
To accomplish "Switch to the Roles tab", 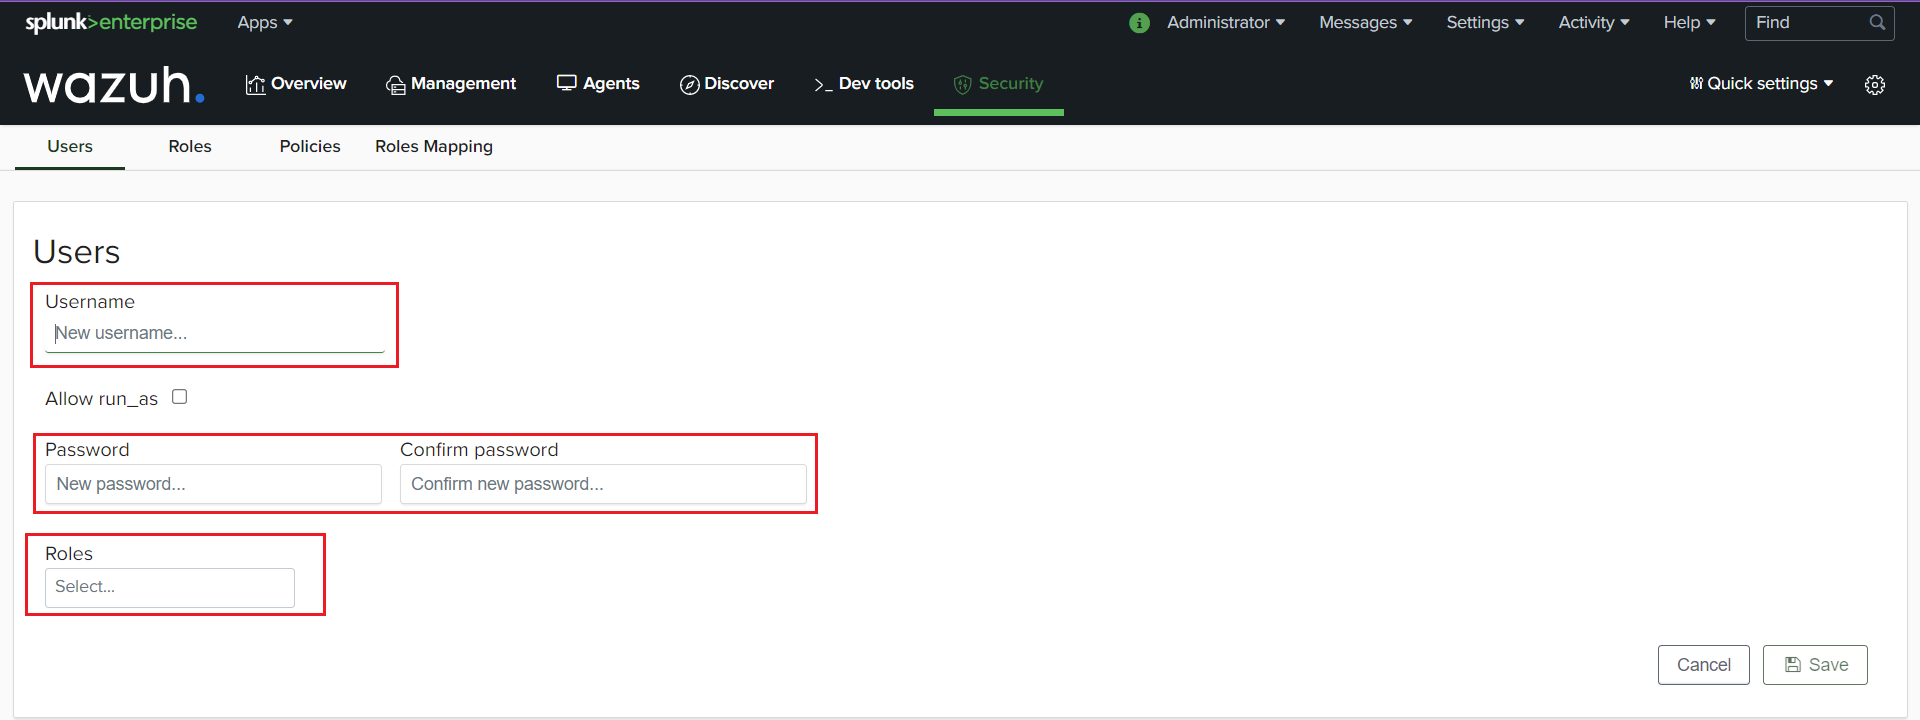I will point(190,146).
